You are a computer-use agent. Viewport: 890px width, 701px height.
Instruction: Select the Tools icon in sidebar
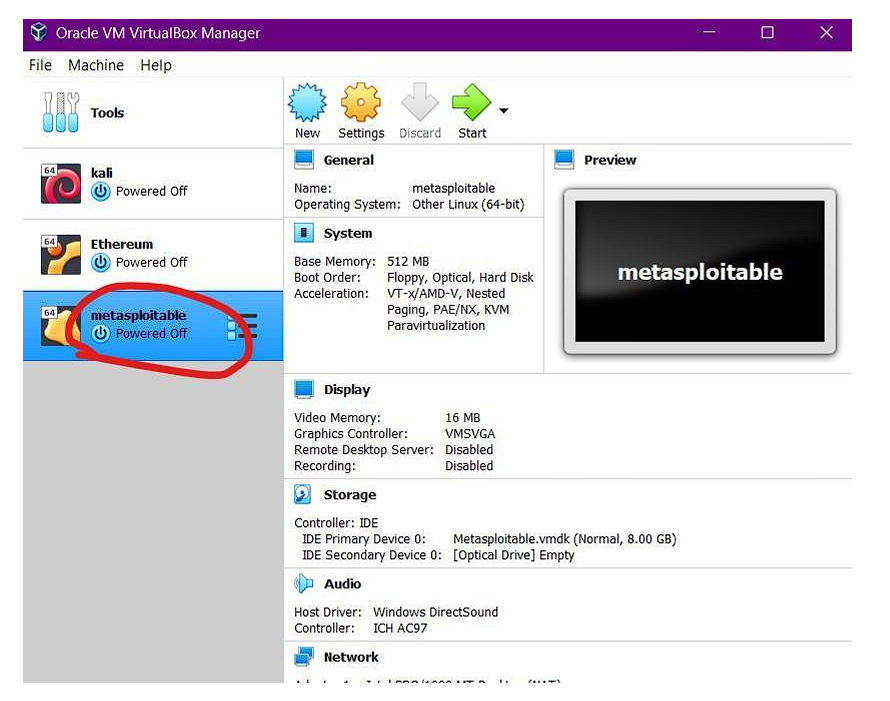(x=61, y=113)
